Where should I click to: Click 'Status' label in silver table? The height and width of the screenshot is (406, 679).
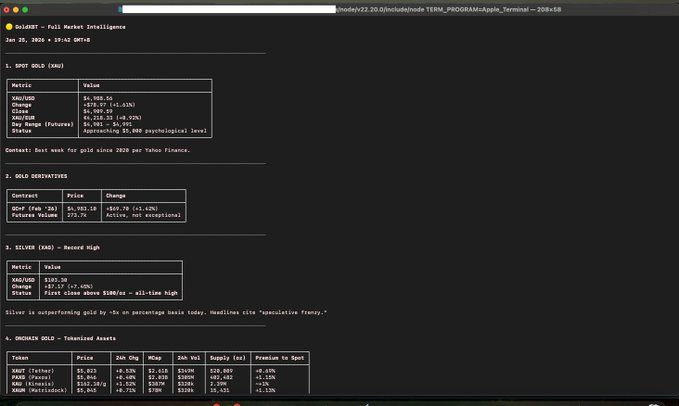[22, 293]
